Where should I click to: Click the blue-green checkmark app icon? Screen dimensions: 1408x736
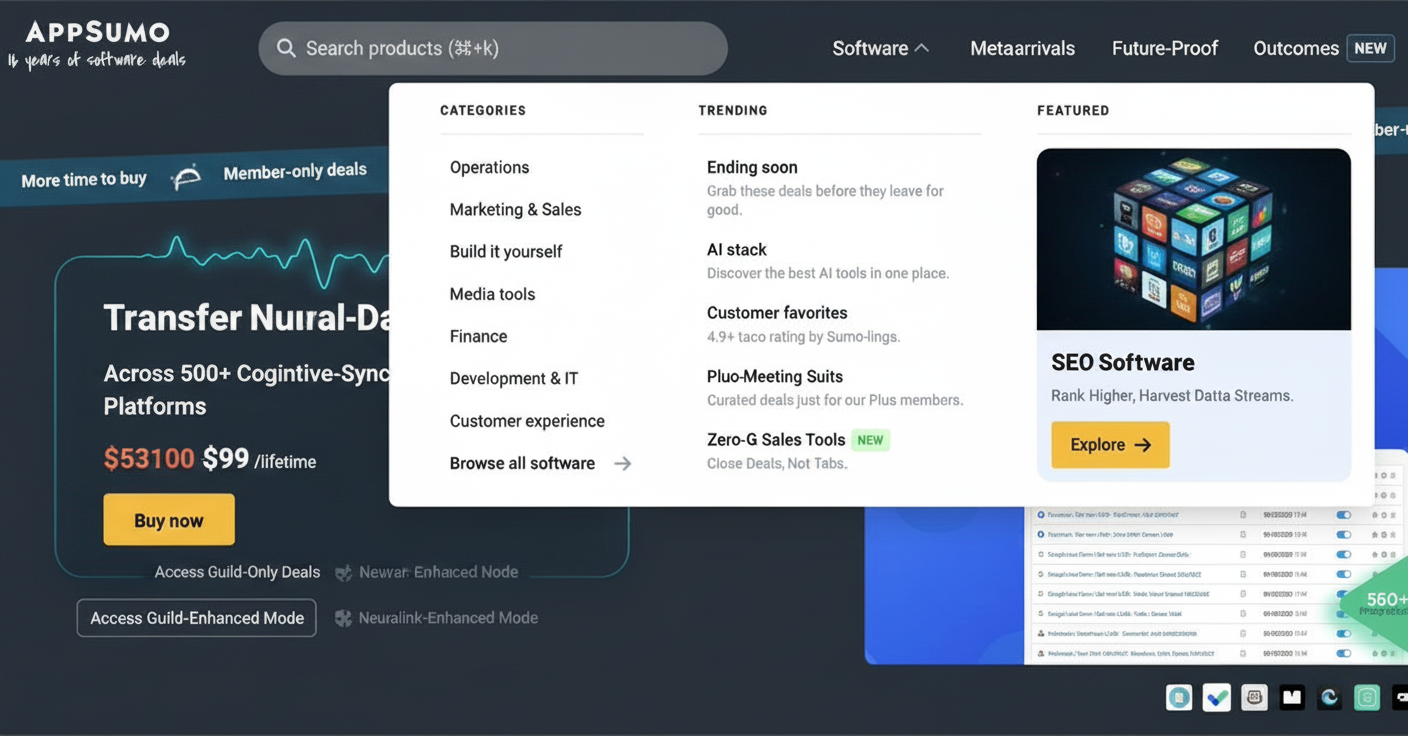1216,697
